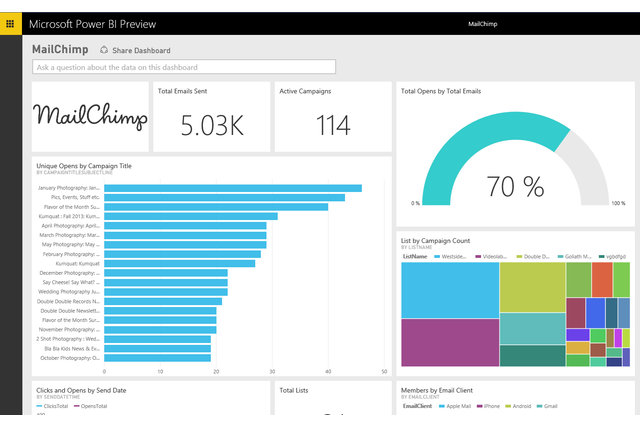
Task: Click the December Photography label
Action: (x=69, y=273)
